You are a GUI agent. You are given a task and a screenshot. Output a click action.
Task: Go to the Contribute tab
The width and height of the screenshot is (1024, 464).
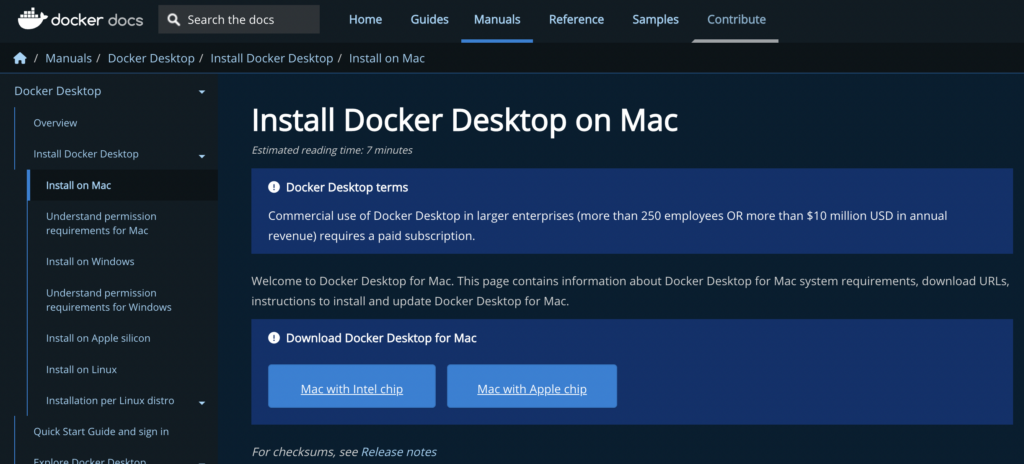736,20
